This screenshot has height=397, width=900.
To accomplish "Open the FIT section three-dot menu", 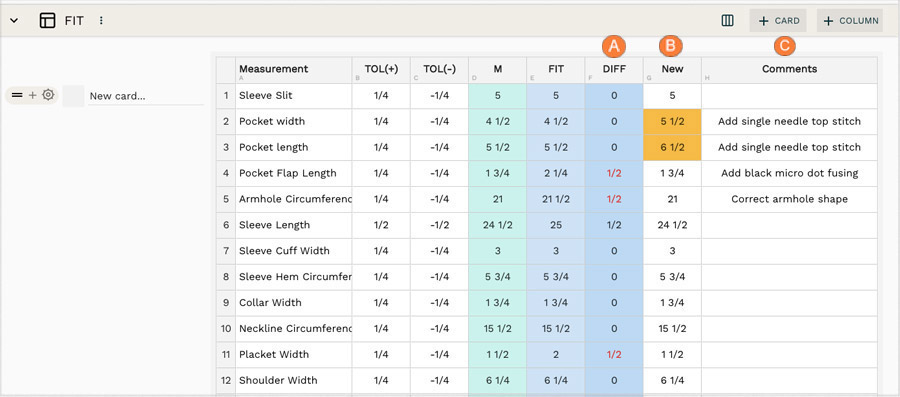I will (x=101, y=21).
